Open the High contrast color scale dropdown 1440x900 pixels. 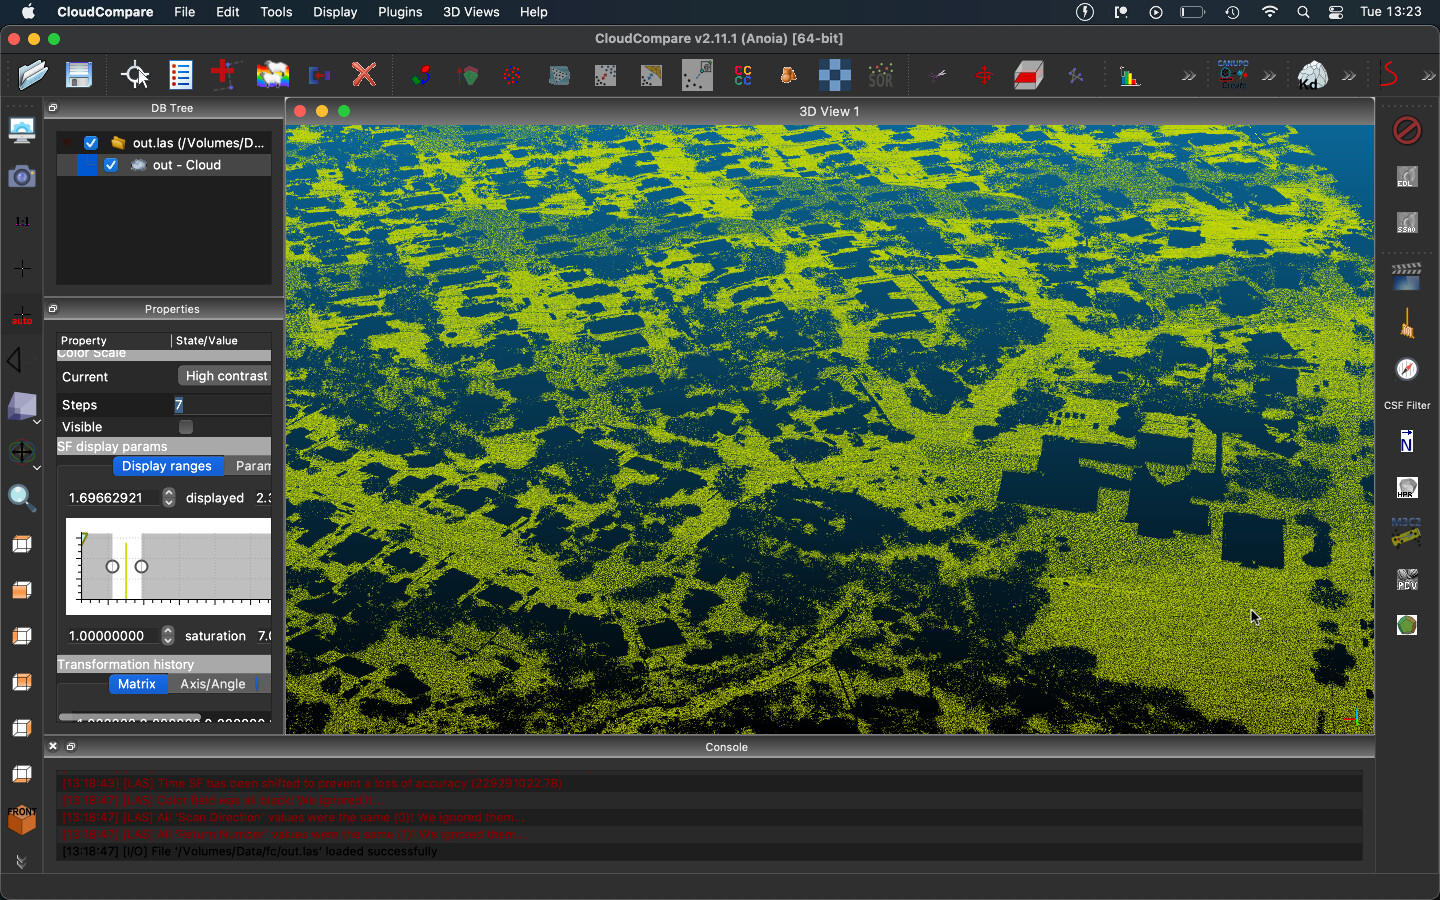coord(226,376)
